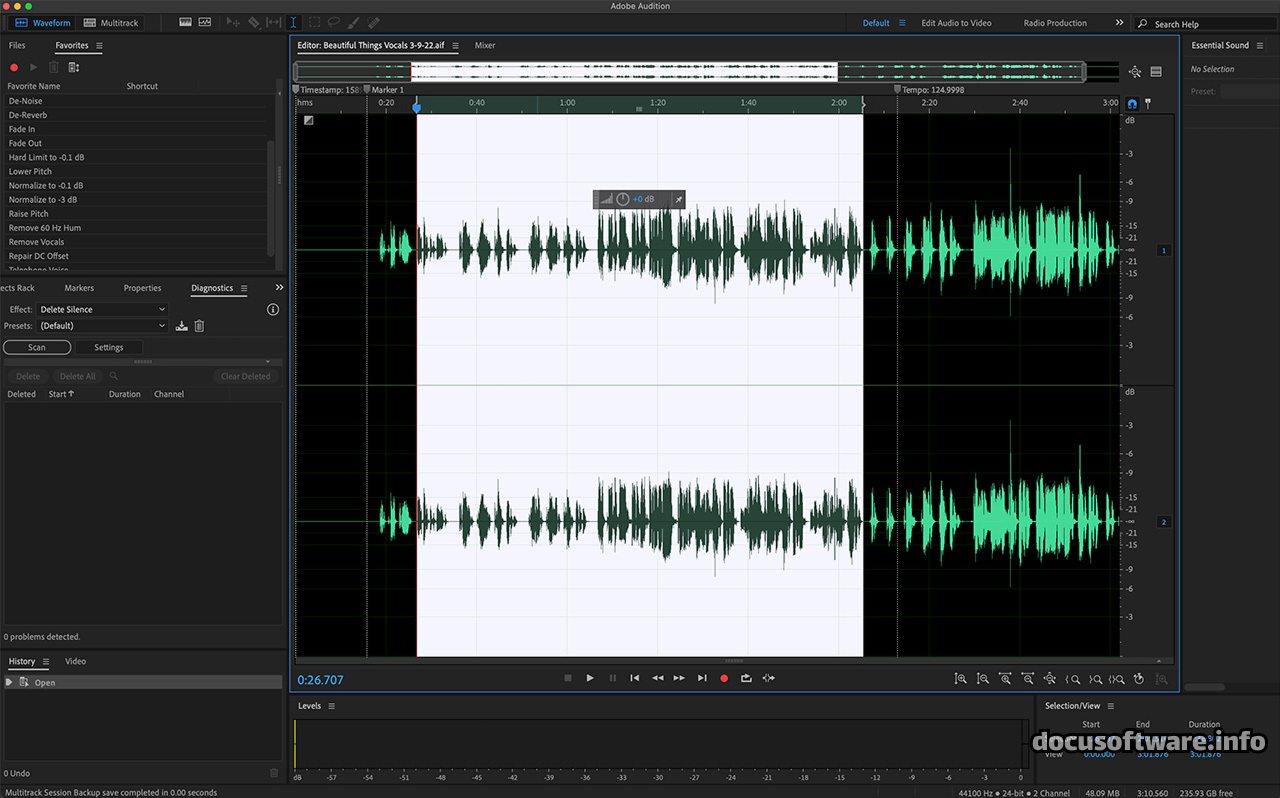Enable loop playback in the transport bar

pos(746,678)
